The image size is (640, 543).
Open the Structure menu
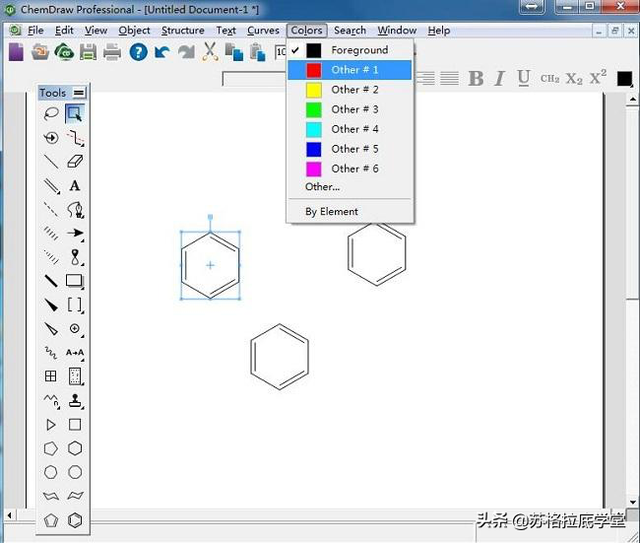[183, 31]
